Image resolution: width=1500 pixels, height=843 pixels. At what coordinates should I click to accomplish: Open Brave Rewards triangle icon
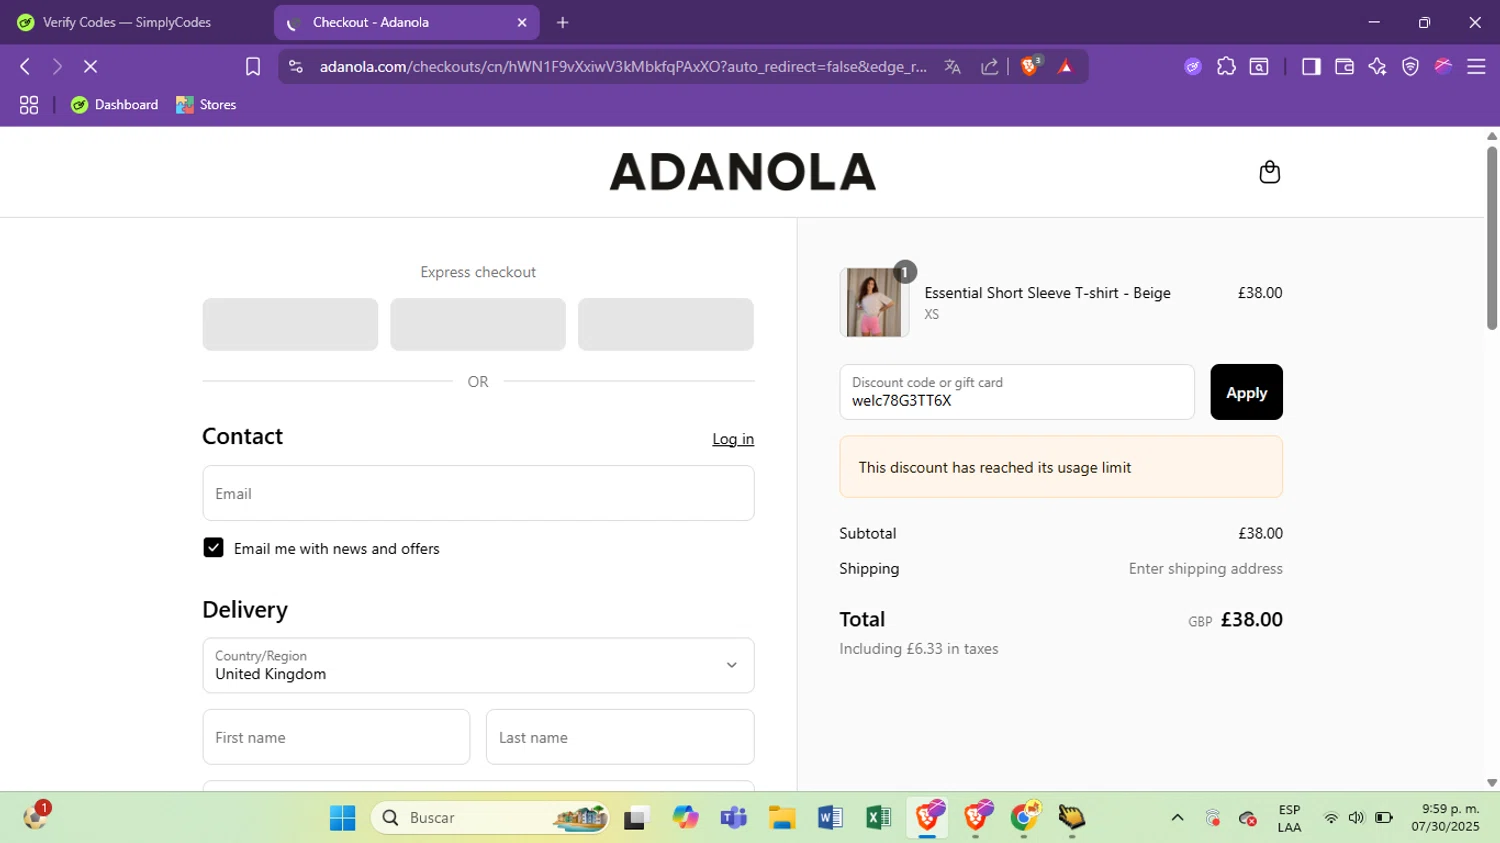[x=1065, y=67]
